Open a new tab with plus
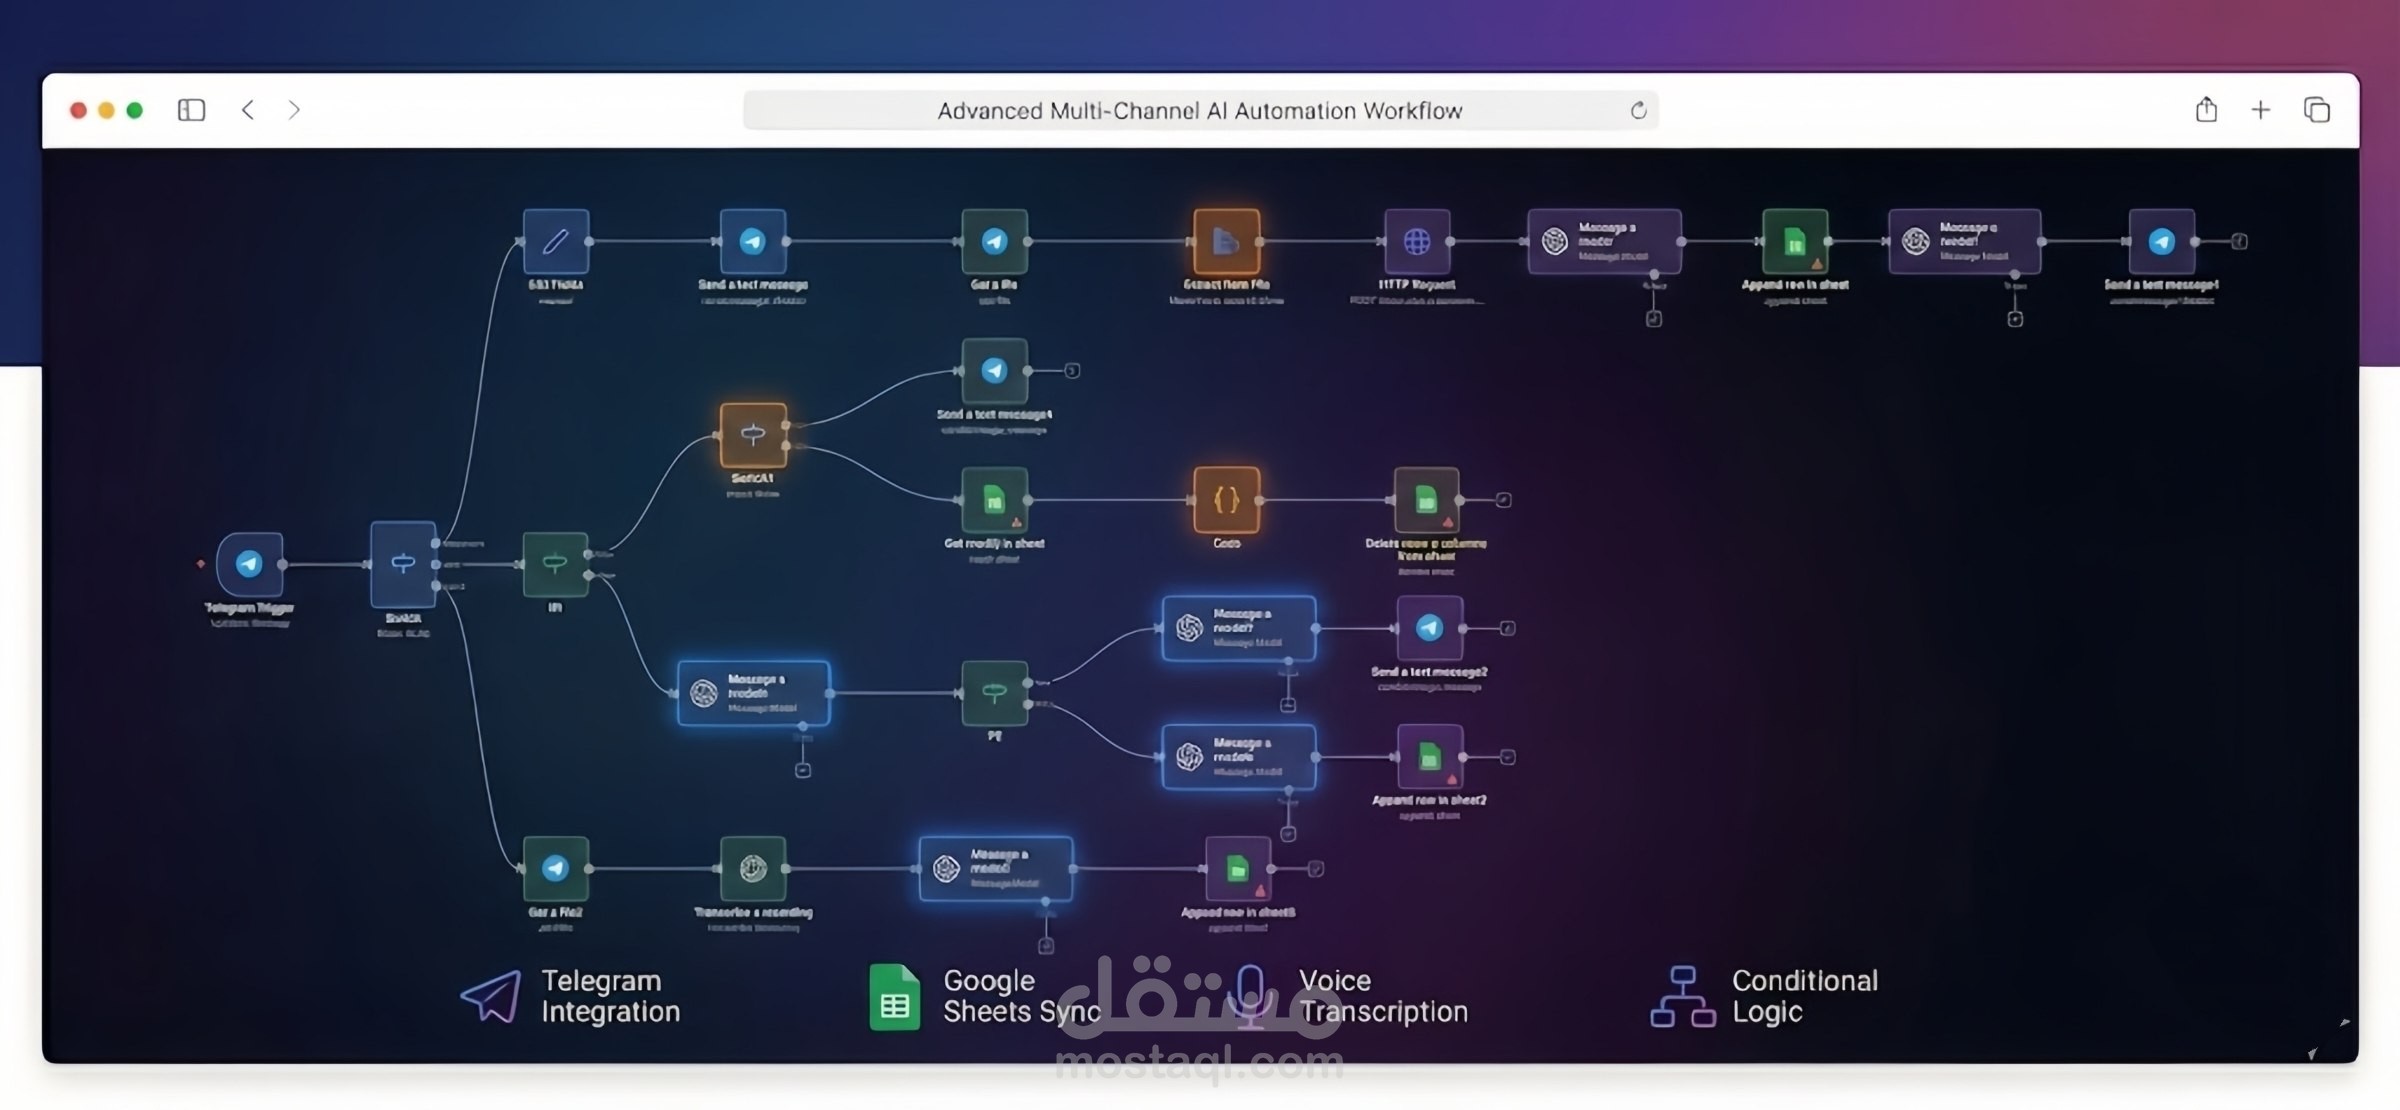This screenshot has width=2400, height=1110. [x=2261, y=110]
